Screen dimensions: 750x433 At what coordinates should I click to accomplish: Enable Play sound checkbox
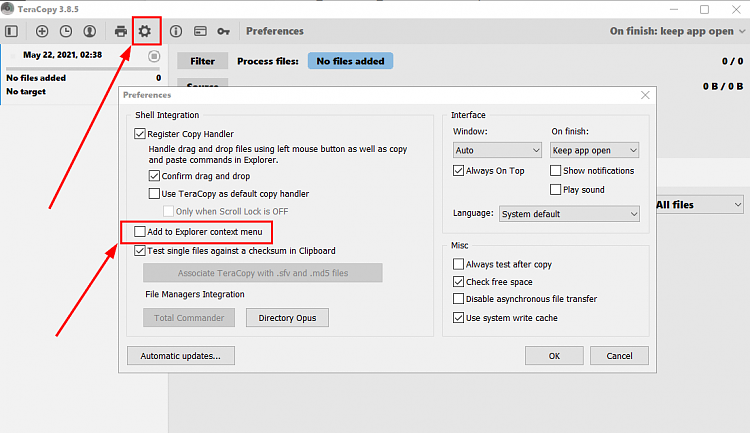click(x=555, y=189)
